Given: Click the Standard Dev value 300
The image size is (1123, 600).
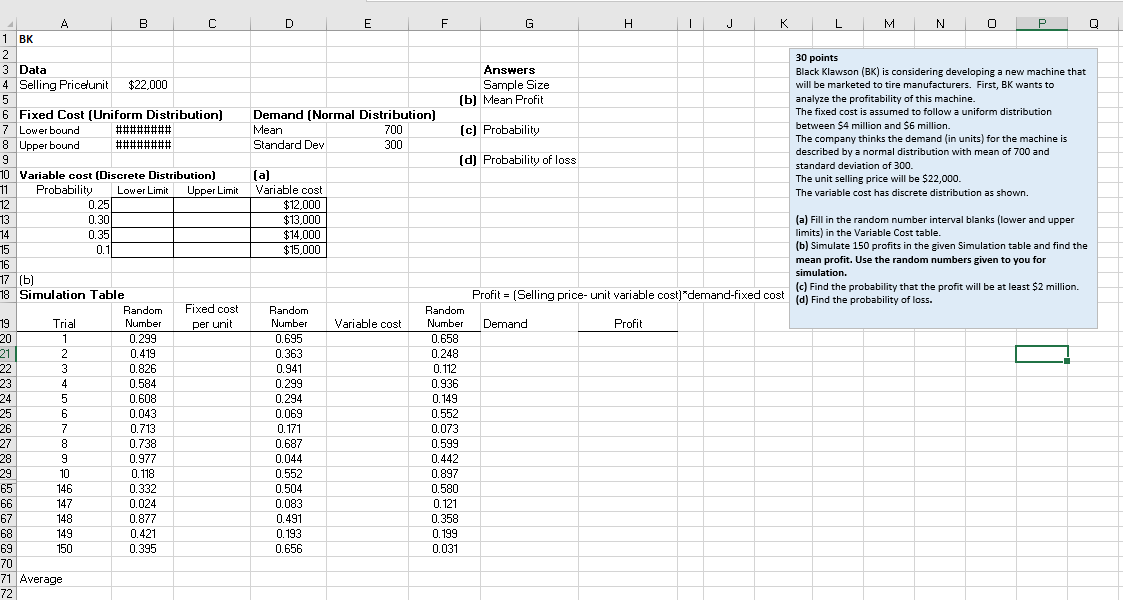Looking at the screenshot, I should click(367, 145).
